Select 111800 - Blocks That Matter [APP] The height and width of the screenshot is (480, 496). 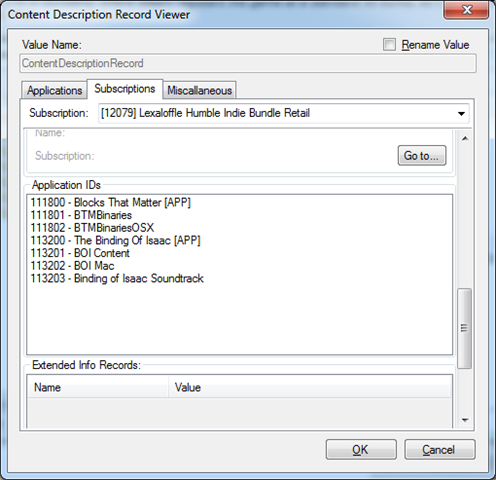(x=111, y=202)
